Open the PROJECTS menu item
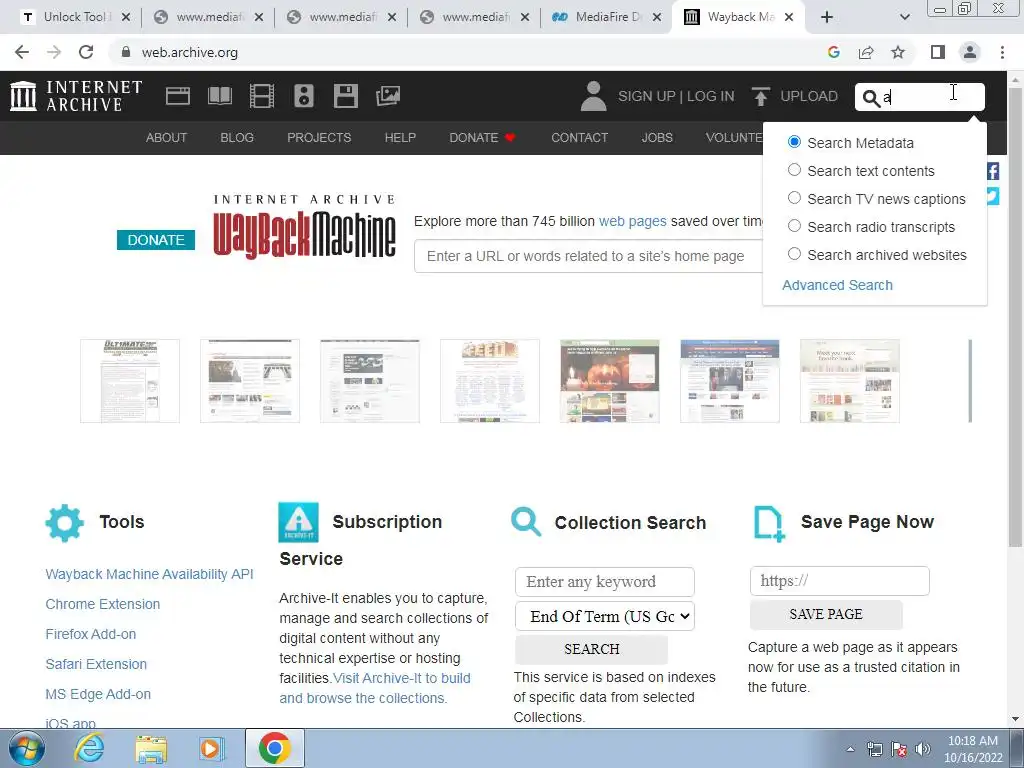1024x768 pixels. click(319, 138)
